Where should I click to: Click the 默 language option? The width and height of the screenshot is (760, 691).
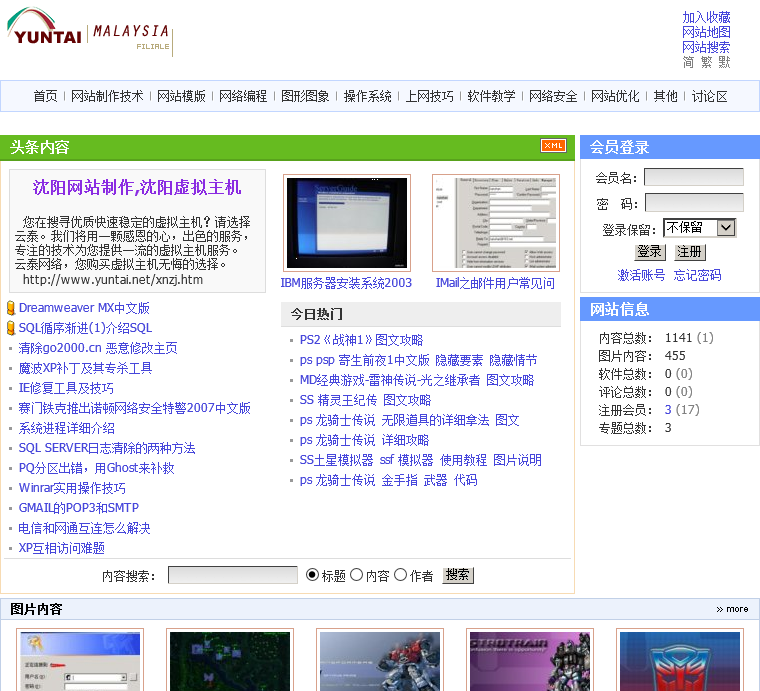click(x=724, y=62)
